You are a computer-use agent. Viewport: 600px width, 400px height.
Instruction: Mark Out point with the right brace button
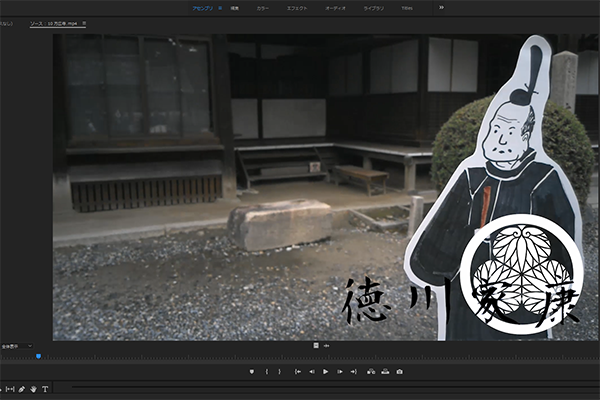tap(279, 371)
